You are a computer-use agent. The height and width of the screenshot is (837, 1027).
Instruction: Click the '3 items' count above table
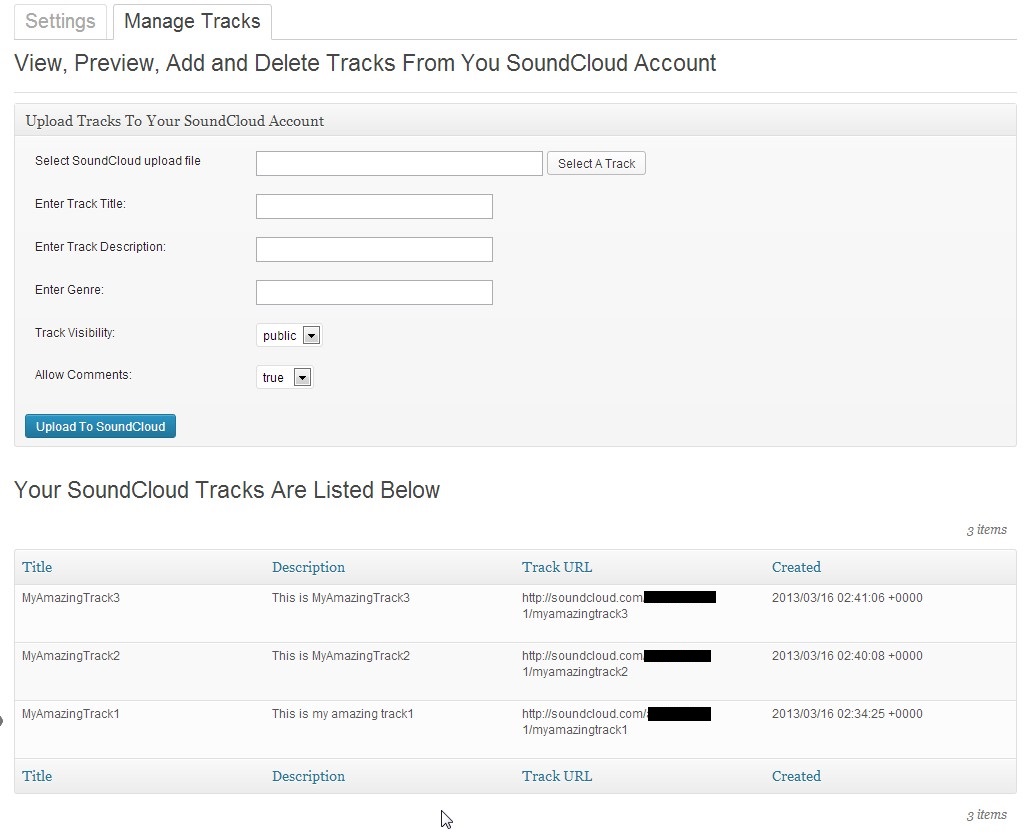pos(986,530)
